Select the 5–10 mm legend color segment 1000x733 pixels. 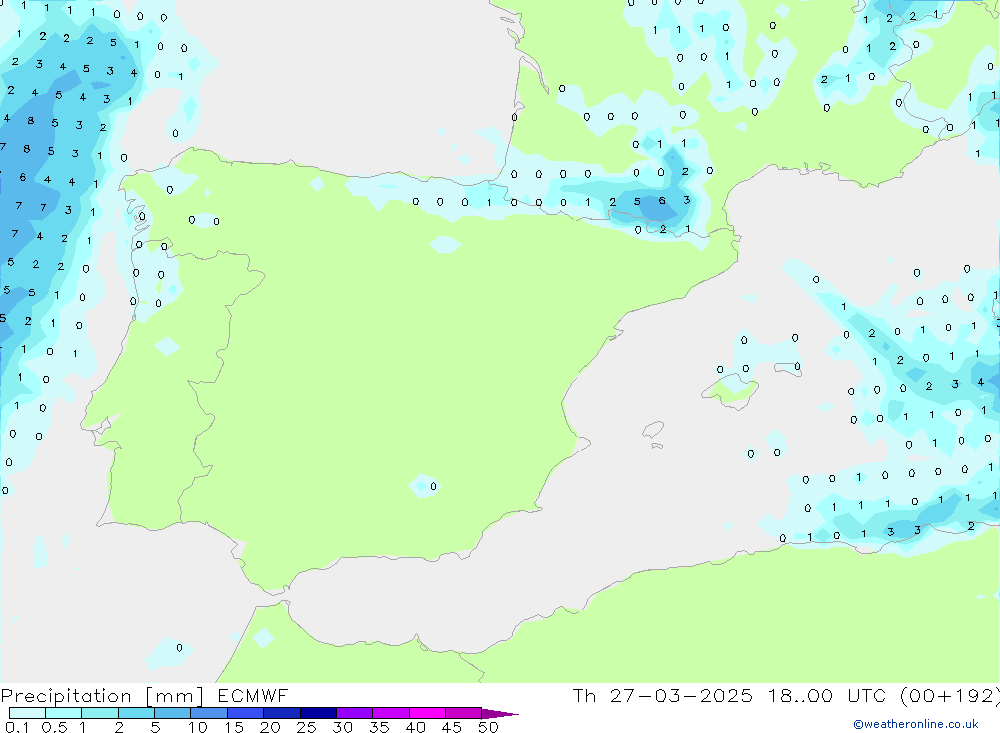[x=172, y=713]
